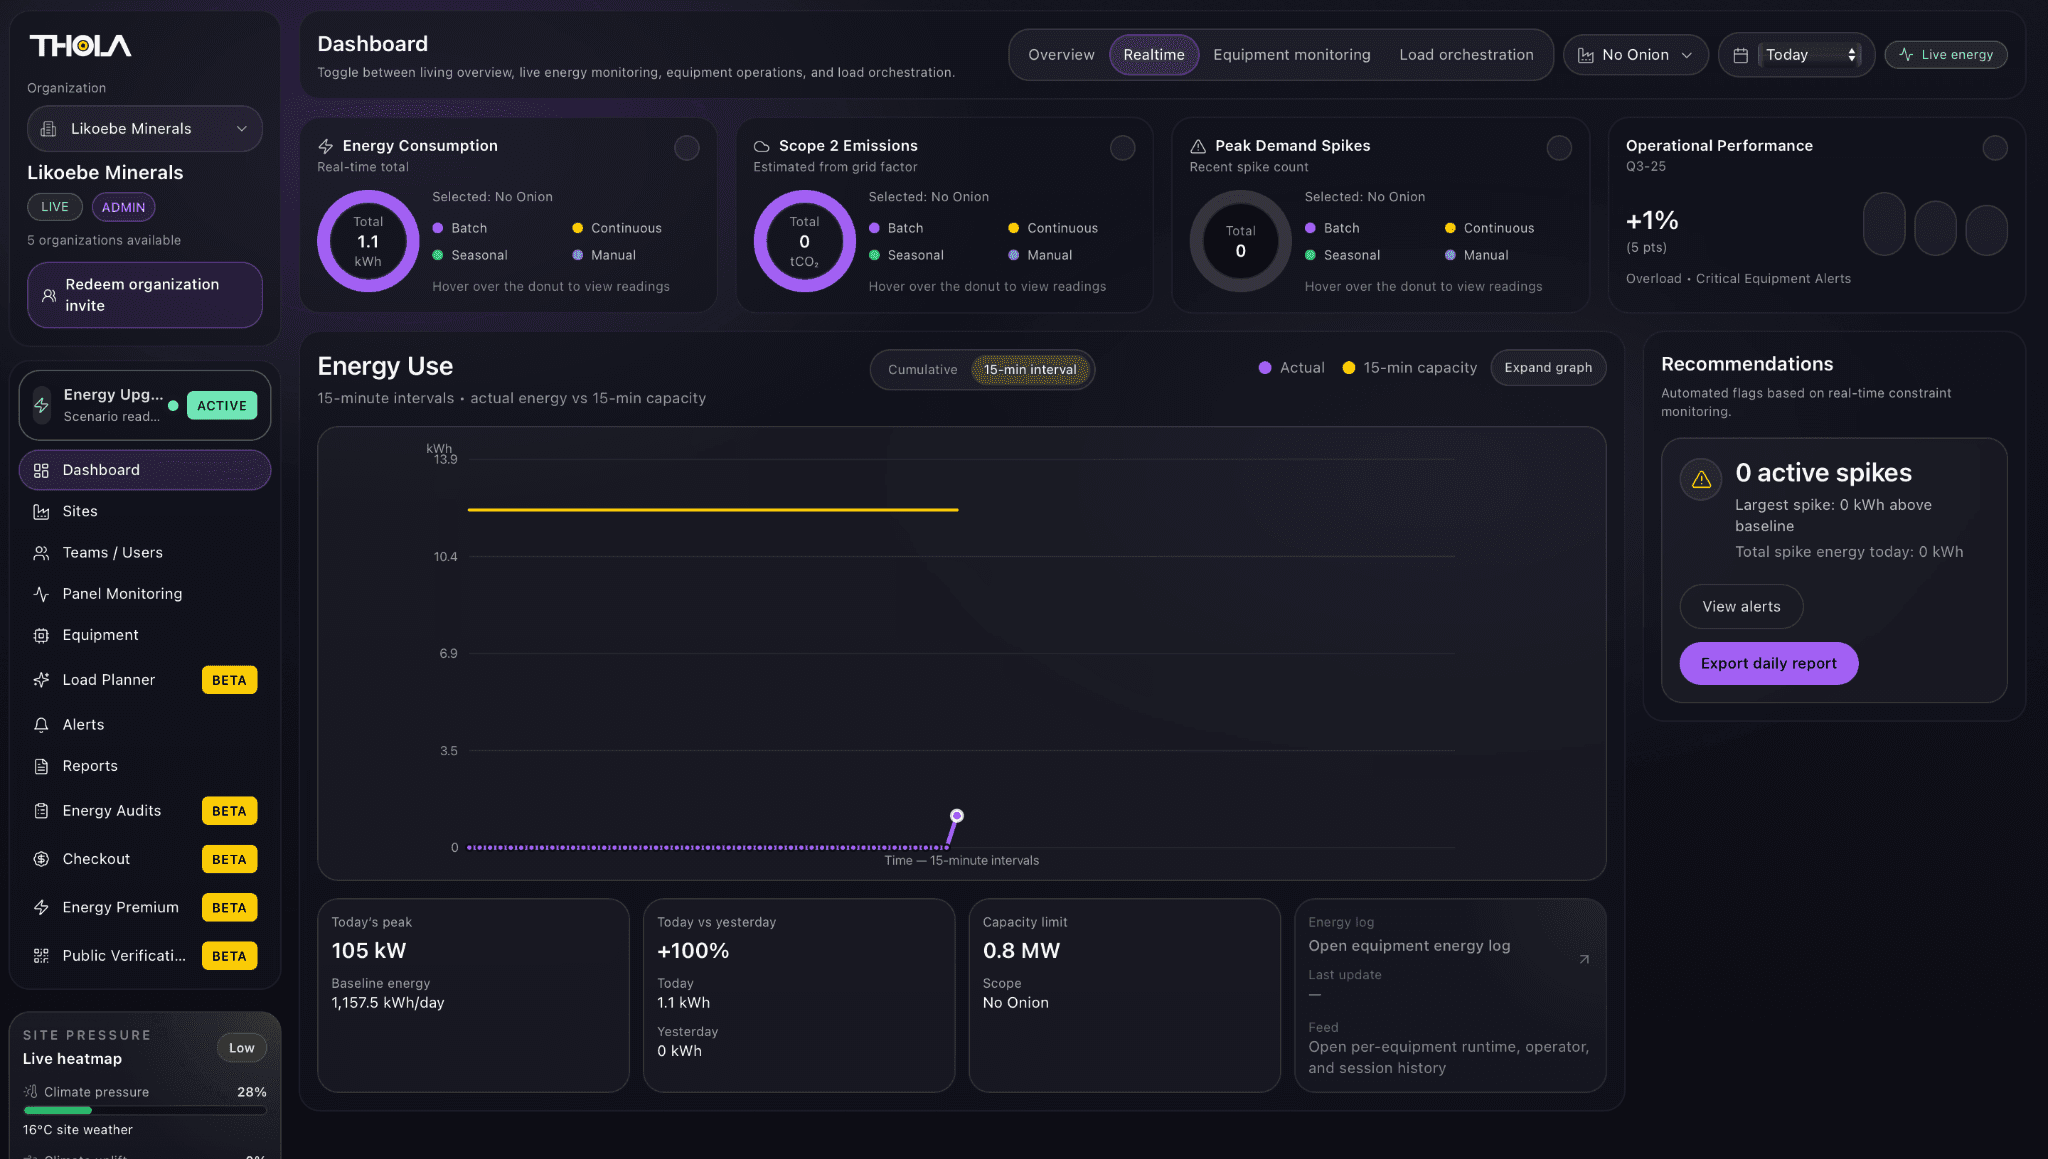Click the warning icon beside 0 active spikes

pyautogui.click(x=1701, y=480)
